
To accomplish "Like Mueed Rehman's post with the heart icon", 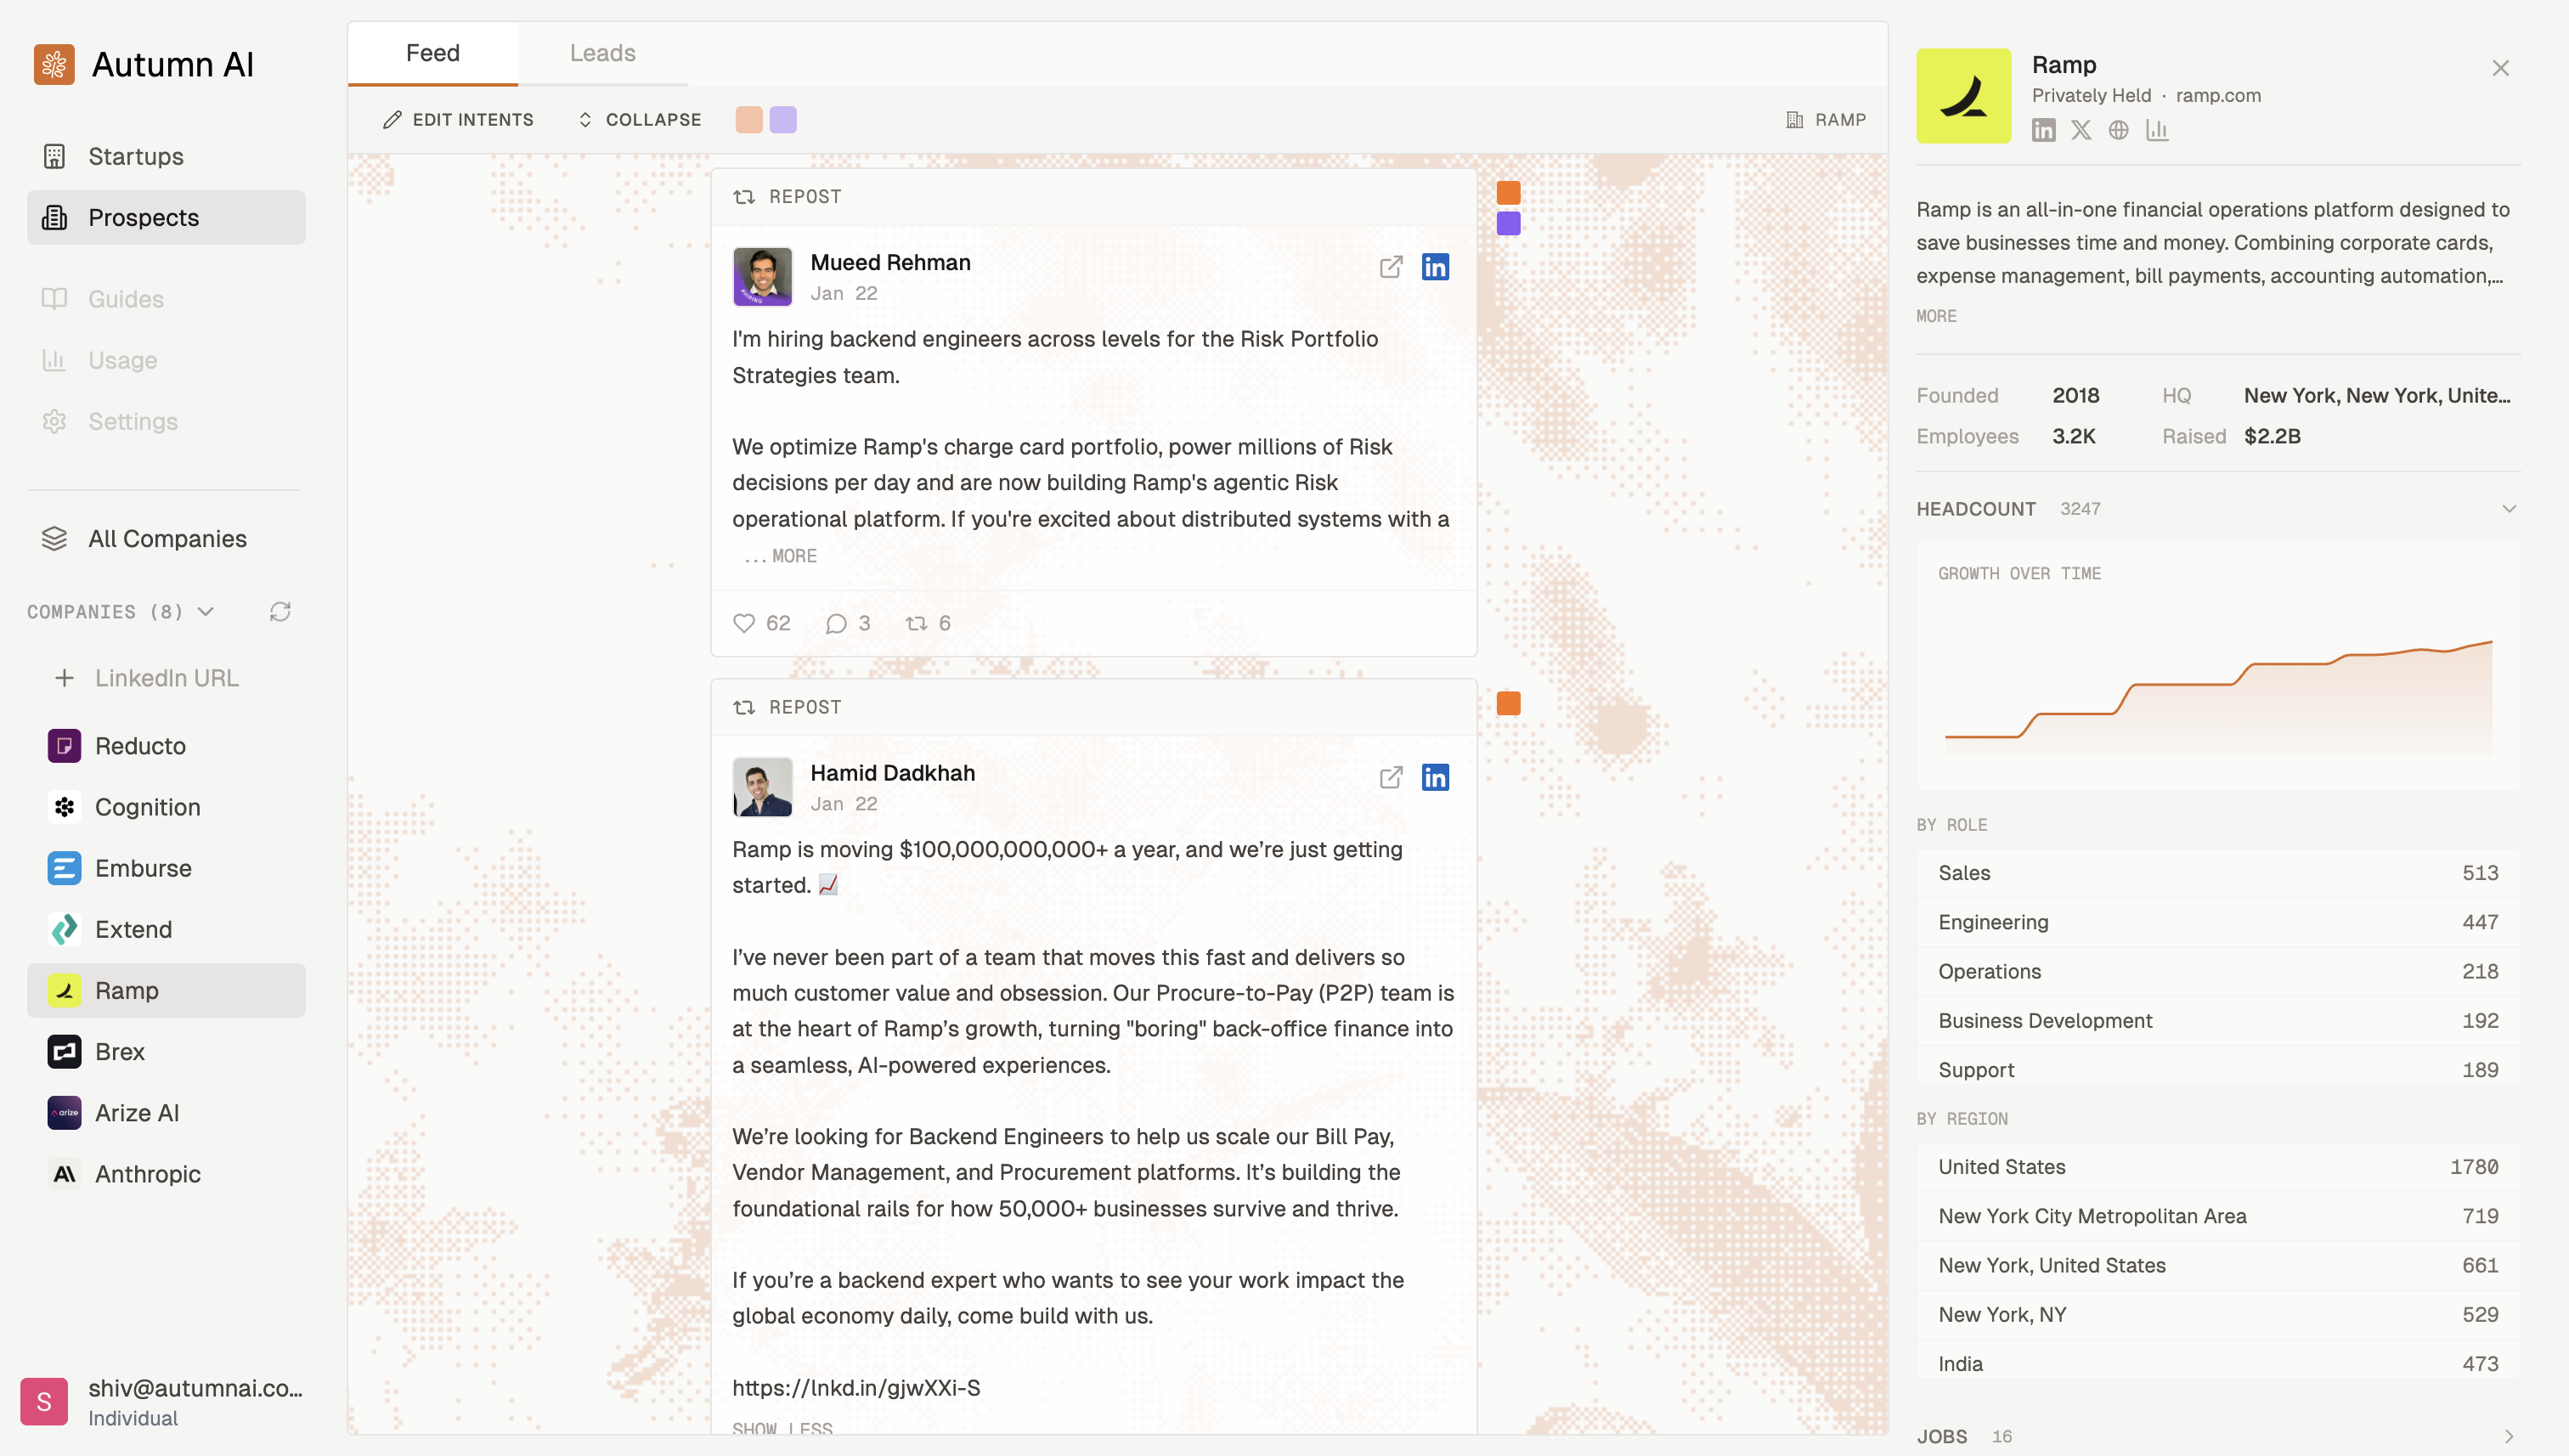I will 744,623.
